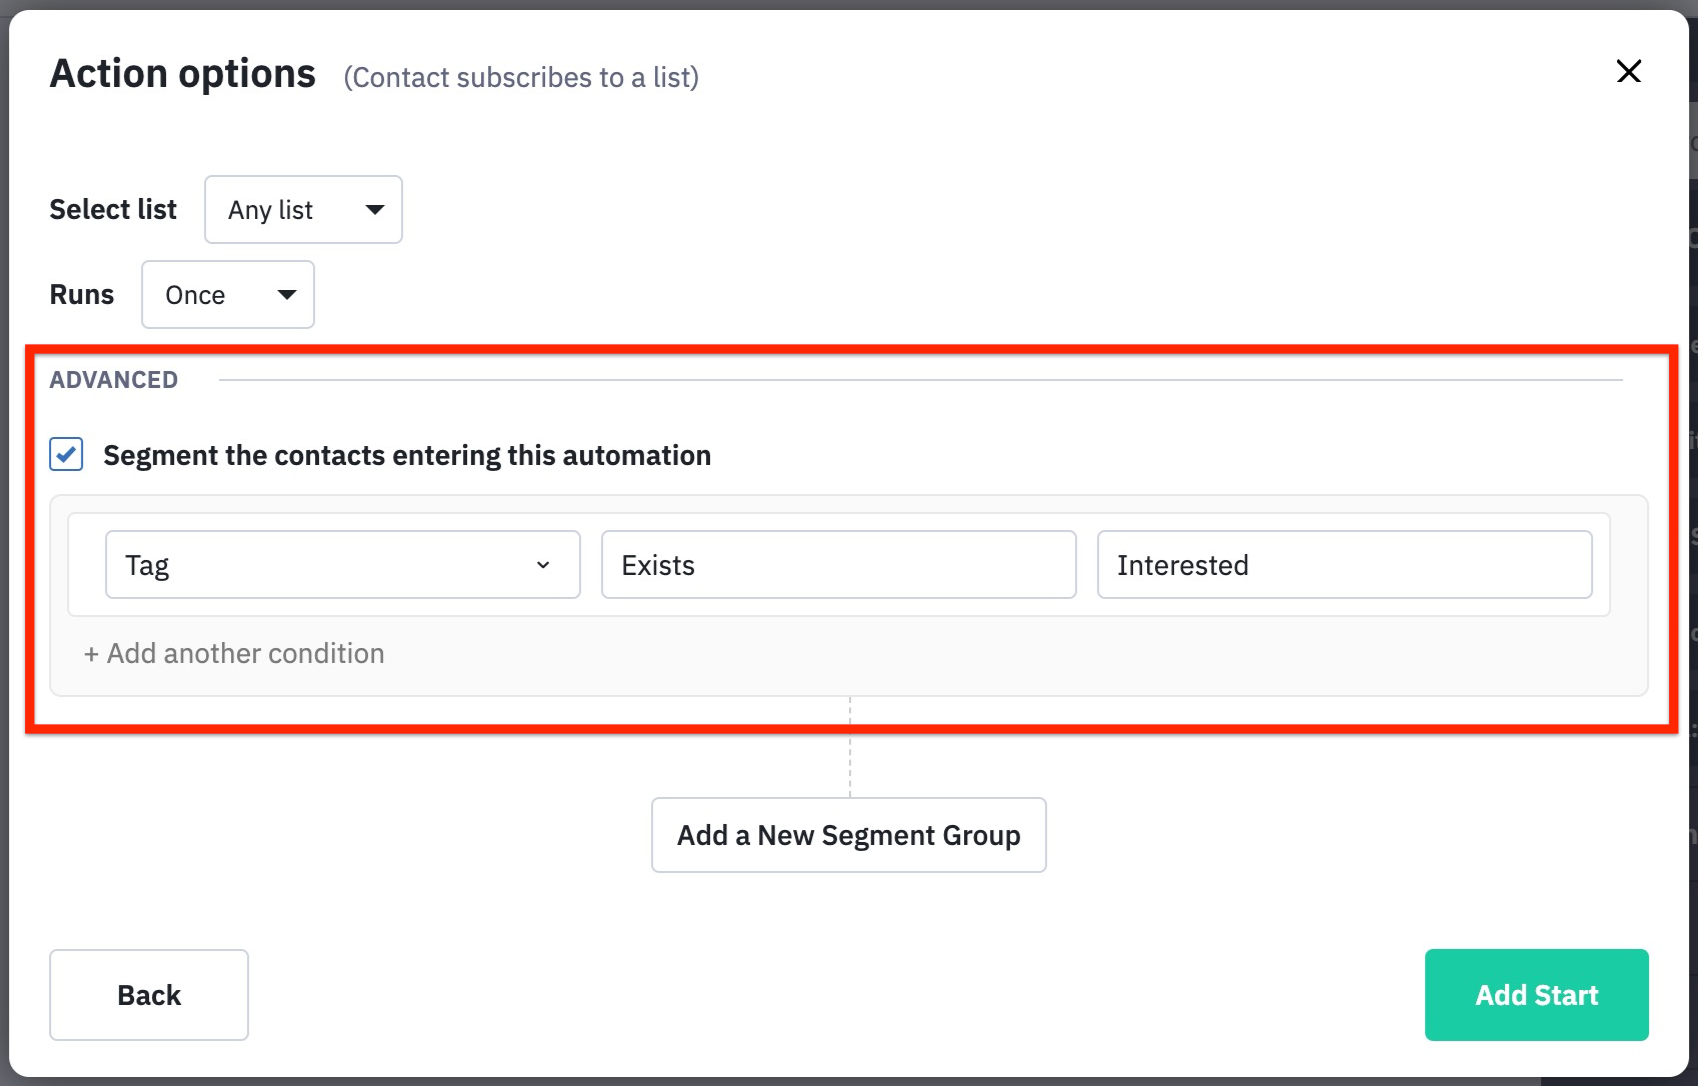Confirm with the green Add Start button
This screenshot has width=1698, height=1086.
click(1536, 995)
